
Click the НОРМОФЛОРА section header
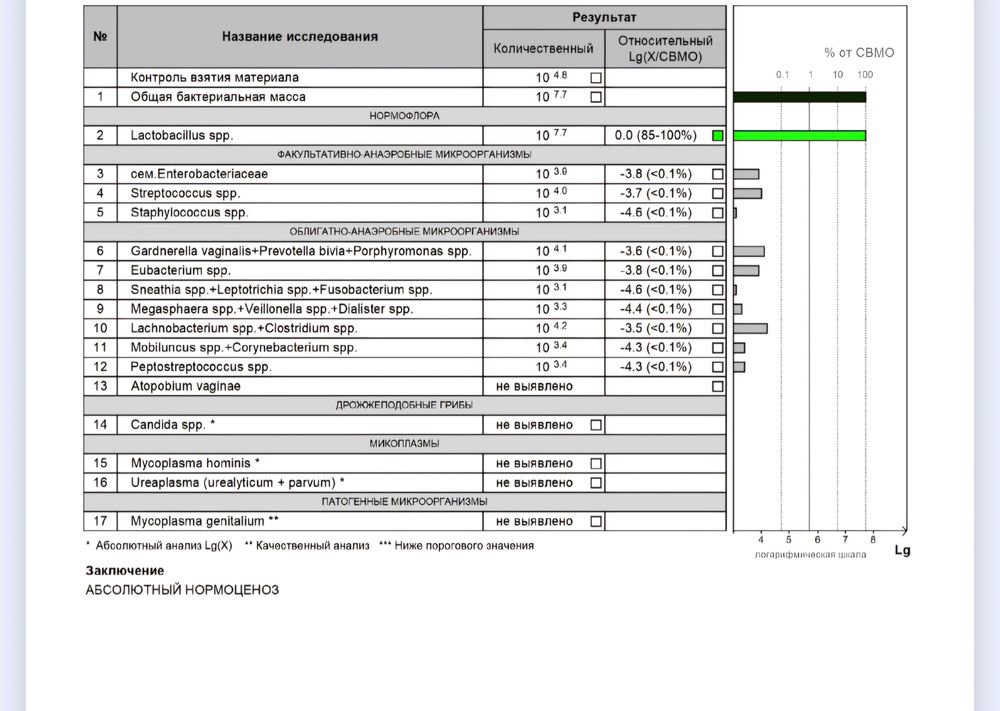point(405,116)
